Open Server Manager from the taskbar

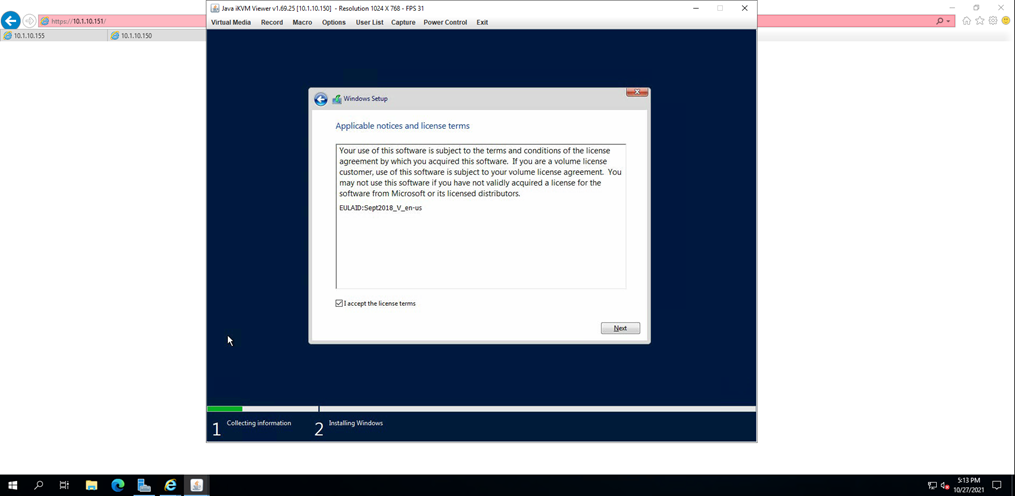tap(144, 485)
